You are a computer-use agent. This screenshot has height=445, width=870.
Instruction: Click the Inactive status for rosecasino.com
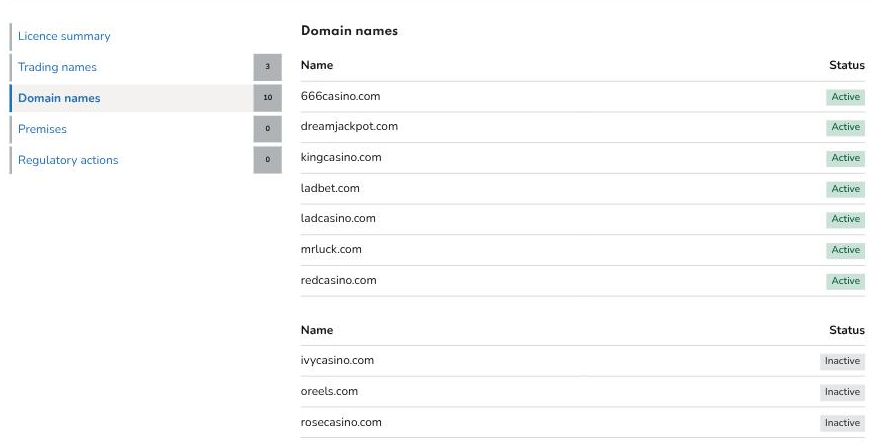point(842,423)
